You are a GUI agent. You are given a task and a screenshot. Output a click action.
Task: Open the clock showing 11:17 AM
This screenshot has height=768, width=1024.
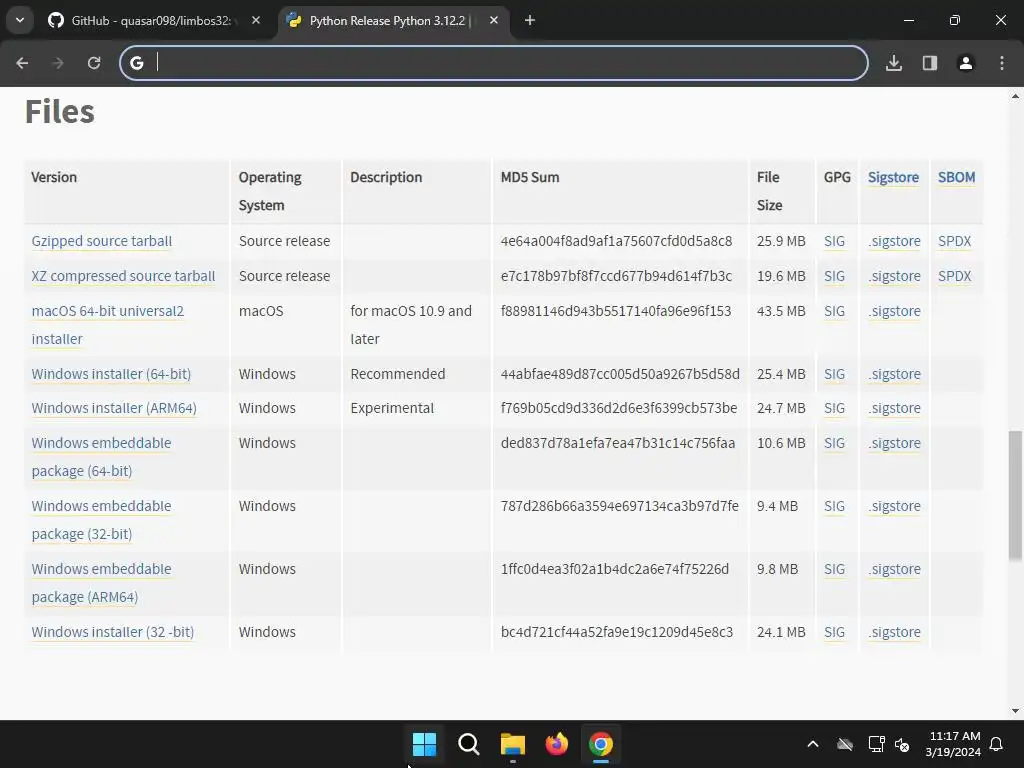[x=953, y=744]
